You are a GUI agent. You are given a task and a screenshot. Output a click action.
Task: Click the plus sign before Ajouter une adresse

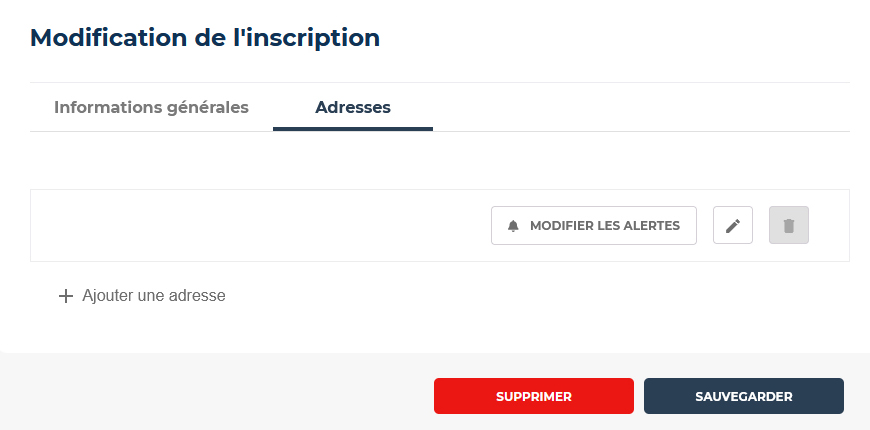65,296
